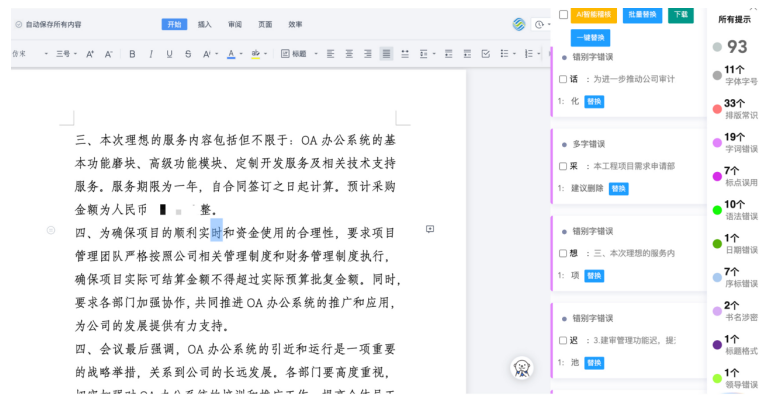Click 替换 next to 建议删除
781x397 pixels.
[619, 189]
